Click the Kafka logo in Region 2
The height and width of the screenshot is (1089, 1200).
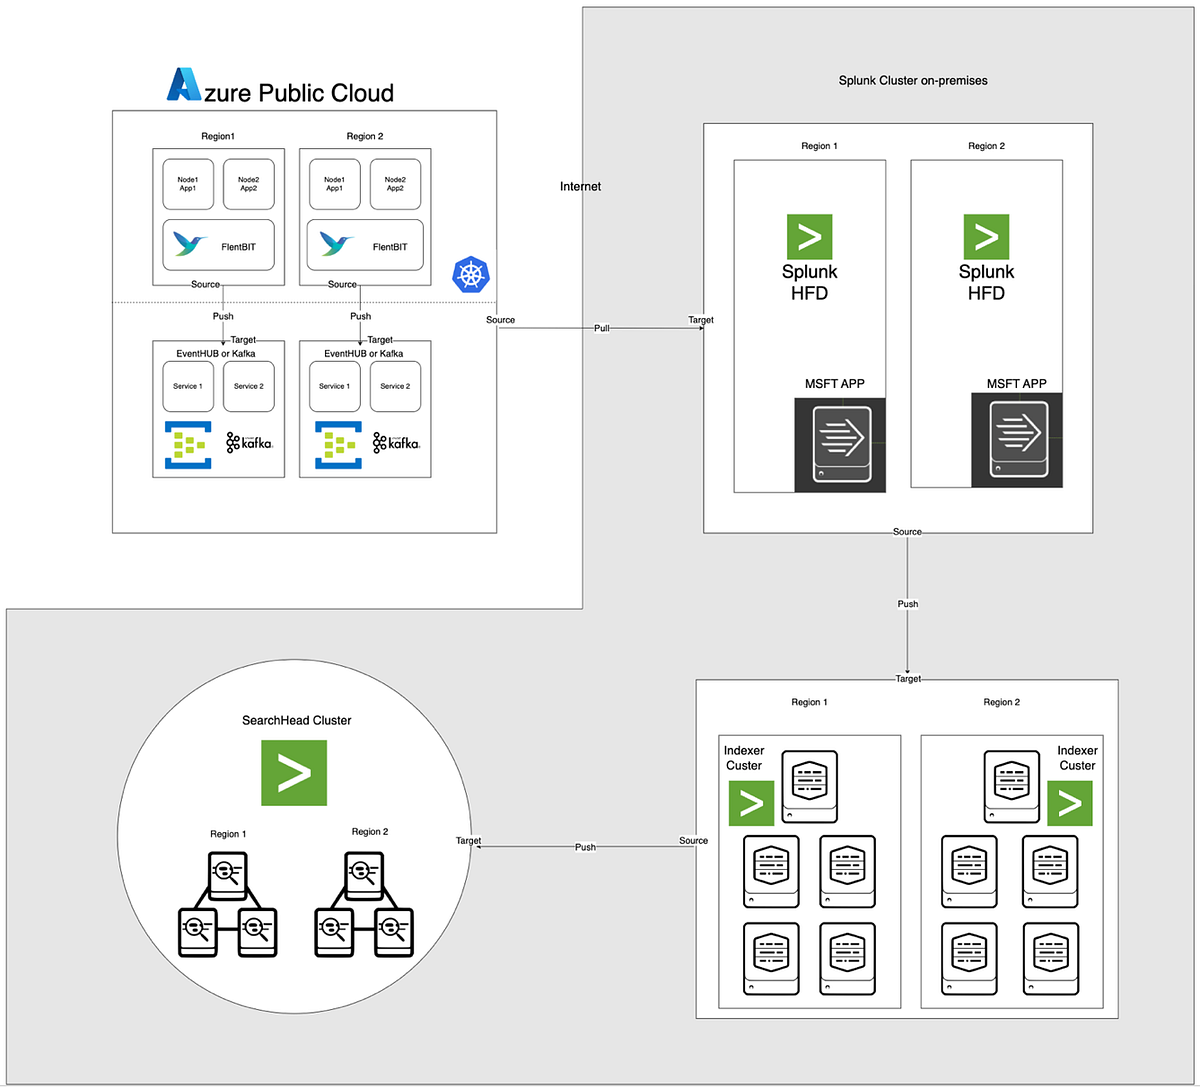[x=396, y=441]
